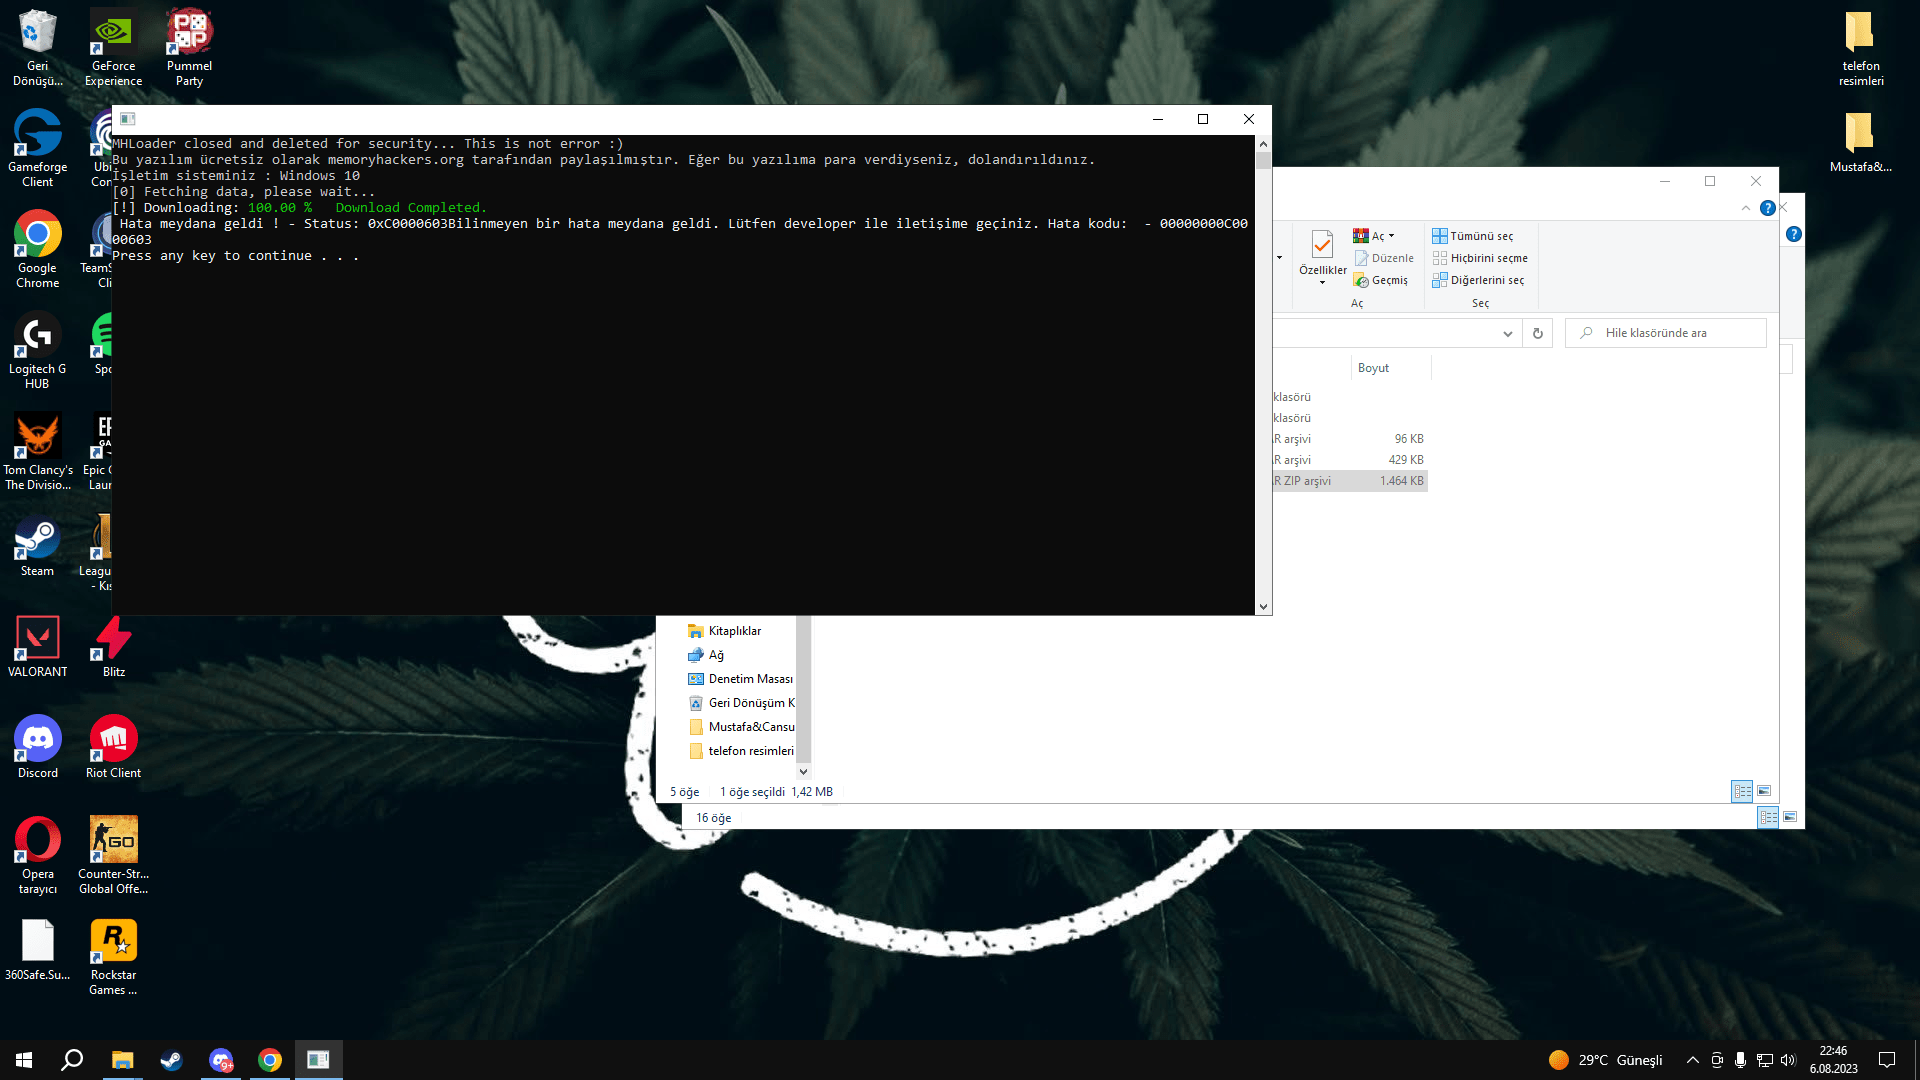Open the notification center icon
Screen dimensions: 1920x1080
1887,1060
